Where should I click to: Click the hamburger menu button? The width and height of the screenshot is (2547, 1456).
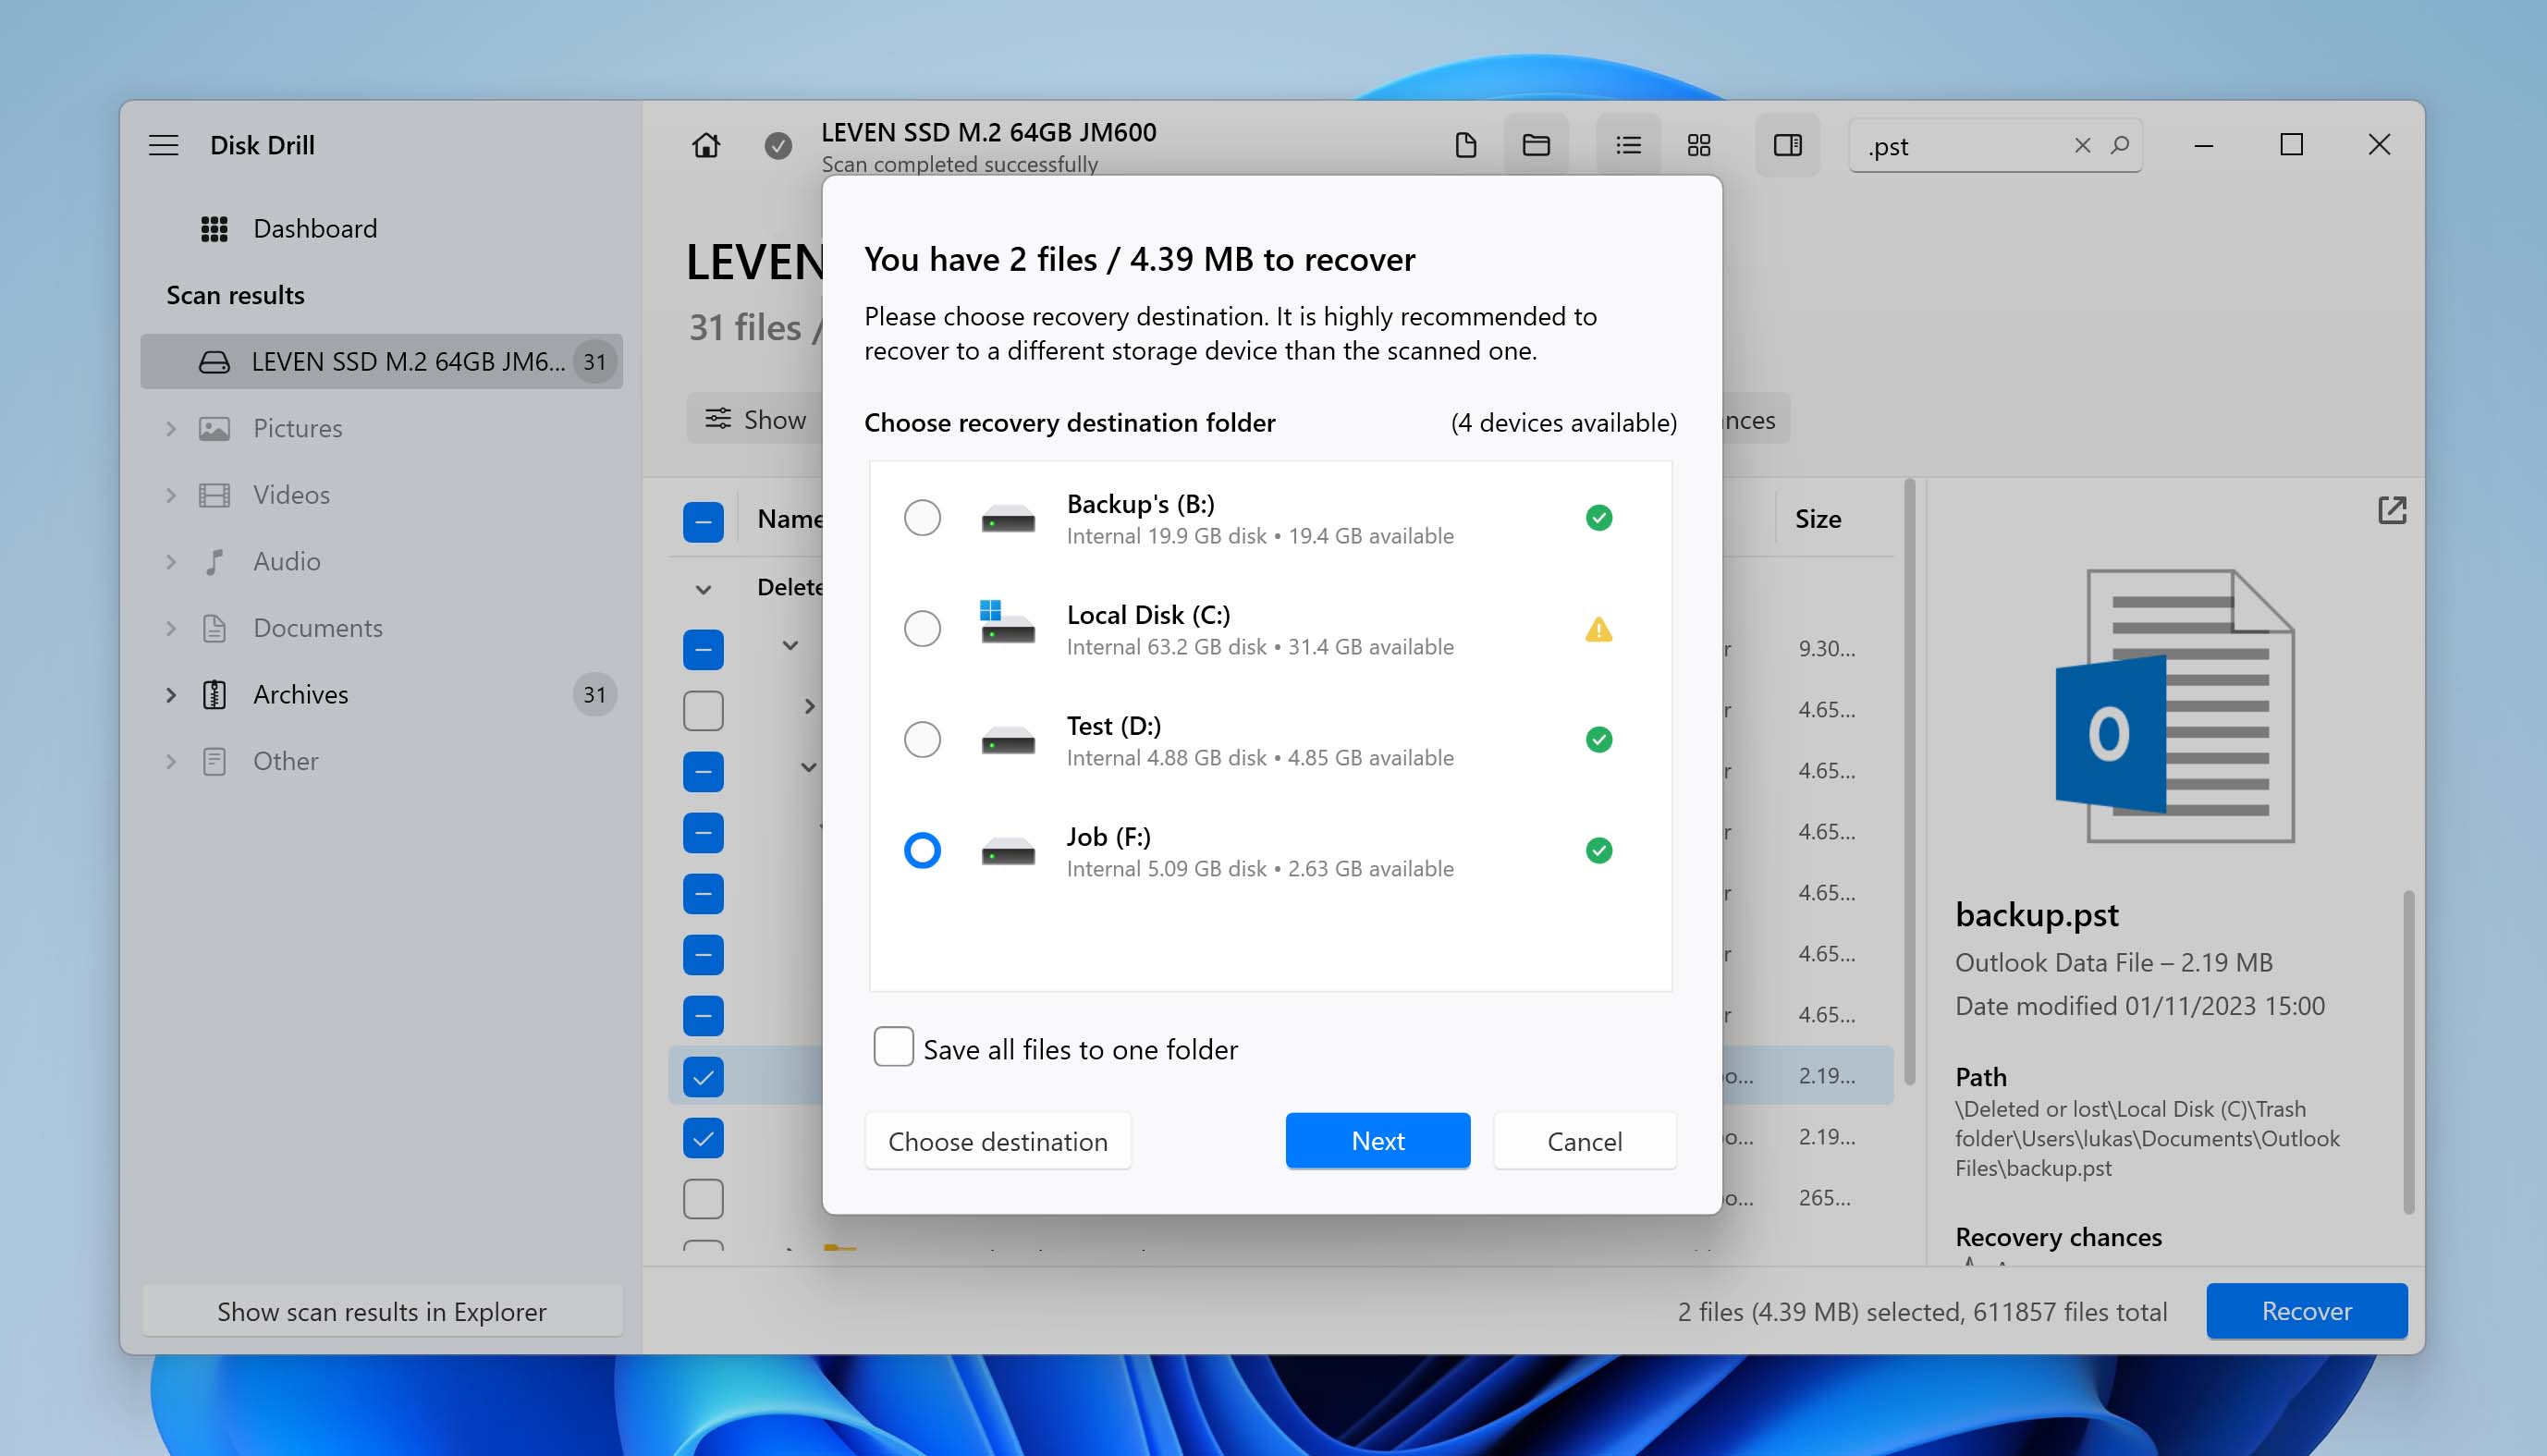point(163,143)
